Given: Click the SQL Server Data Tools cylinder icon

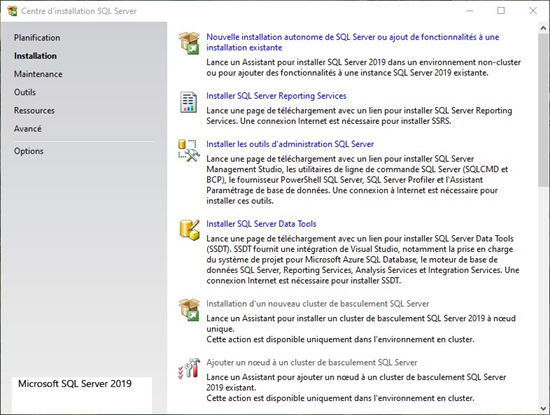Looking at the screenshot, I should (x=189, y=230).
